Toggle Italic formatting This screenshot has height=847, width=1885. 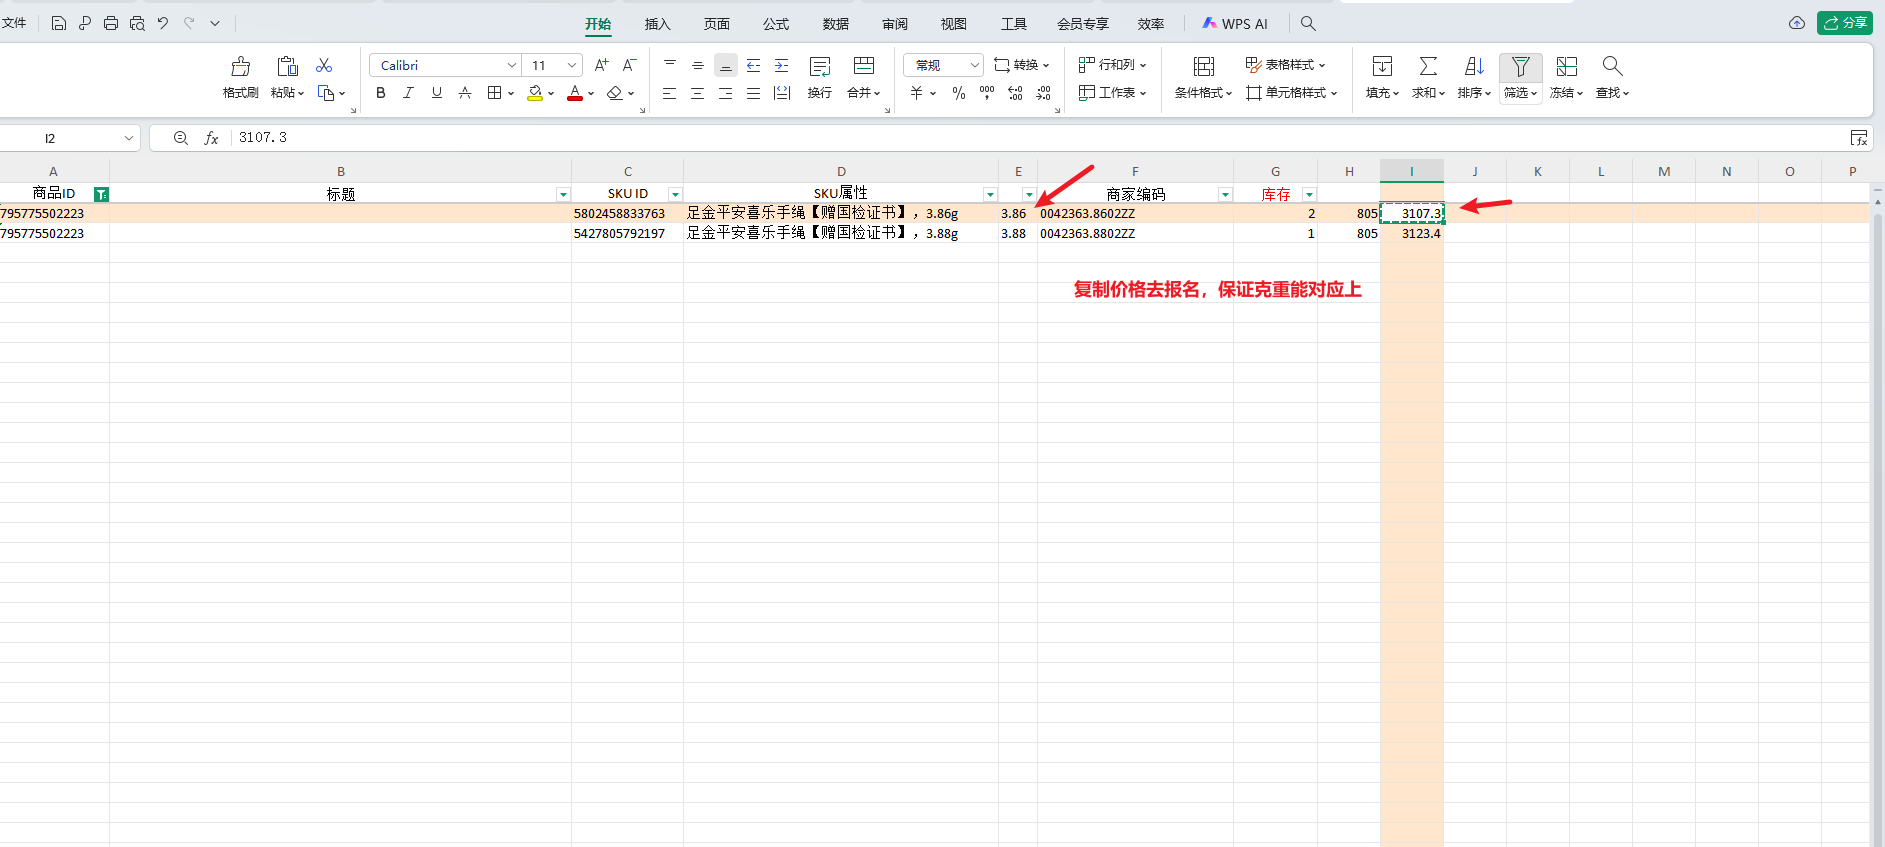click(x=408, y=93)
